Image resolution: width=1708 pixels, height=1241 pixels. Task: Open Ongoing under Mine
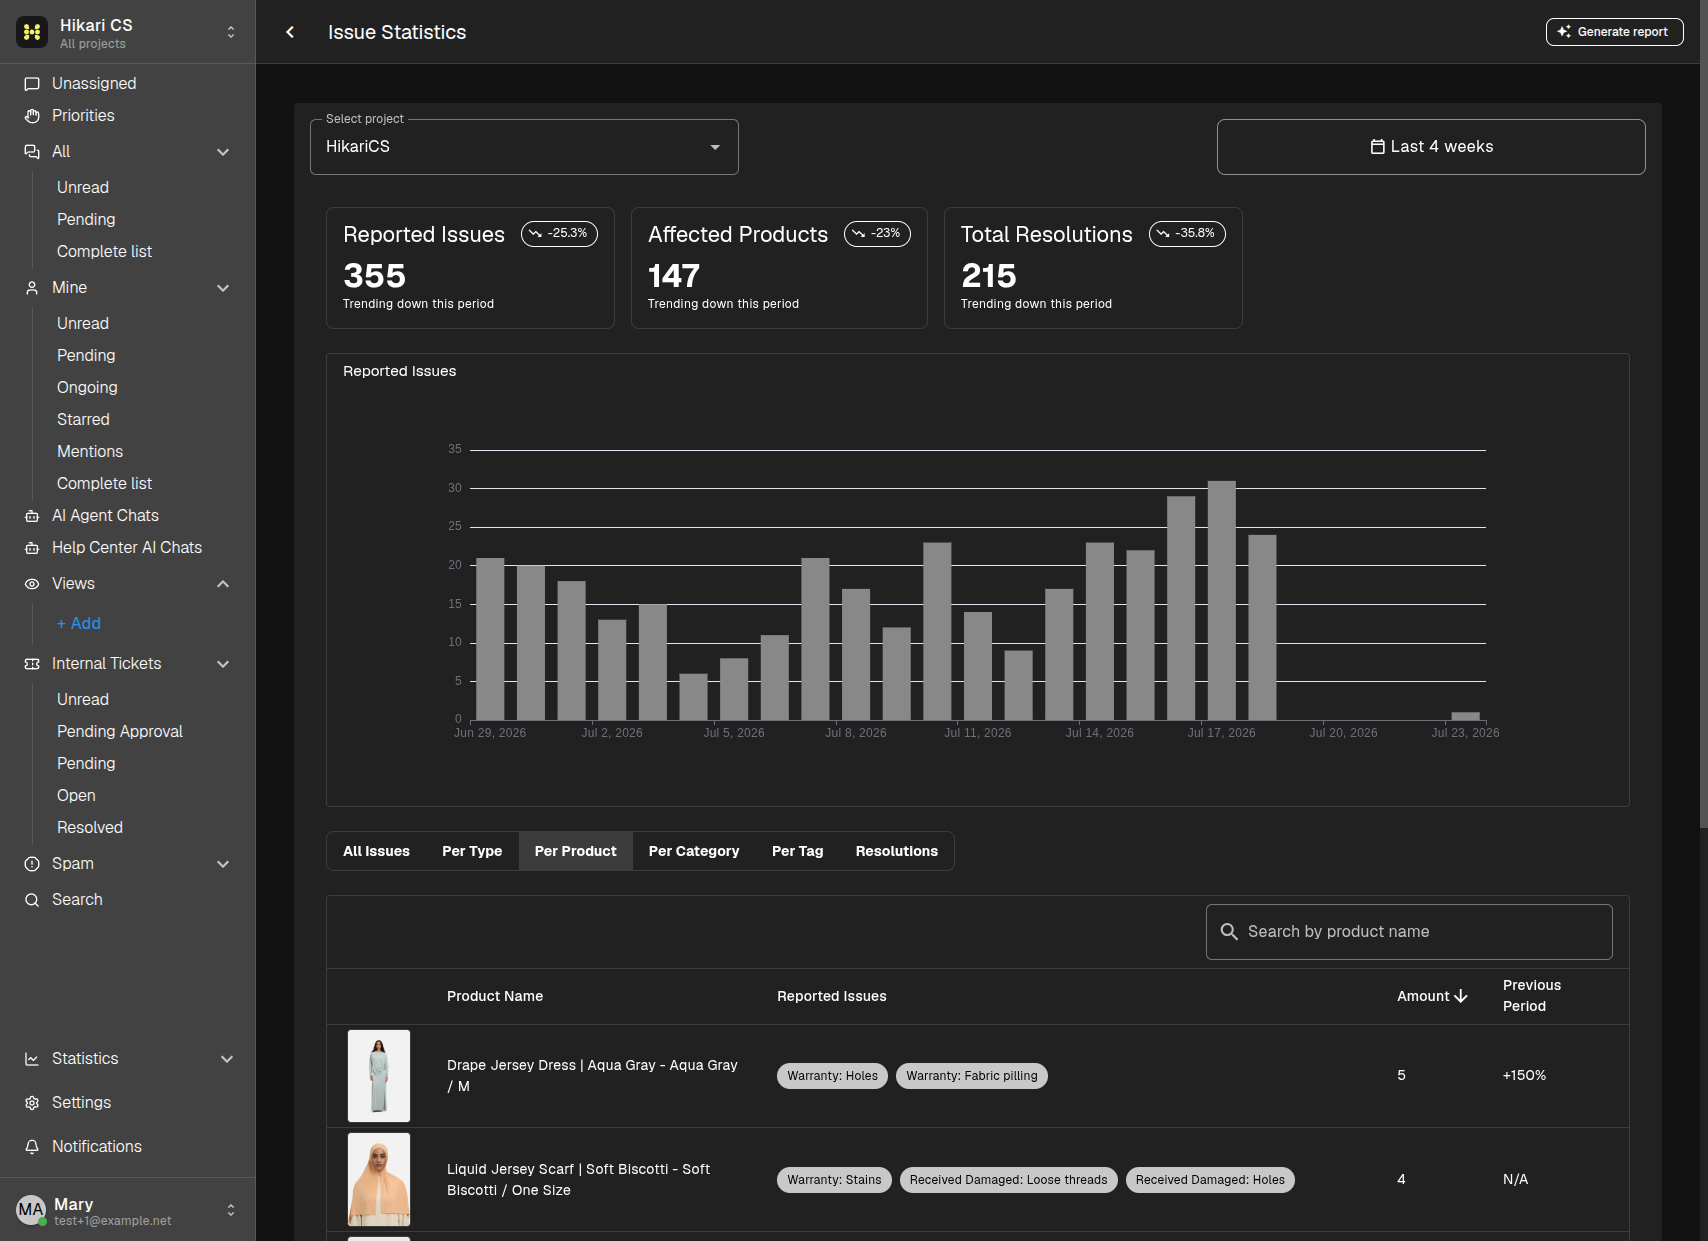pyautogui.click(x=87, y=388)
